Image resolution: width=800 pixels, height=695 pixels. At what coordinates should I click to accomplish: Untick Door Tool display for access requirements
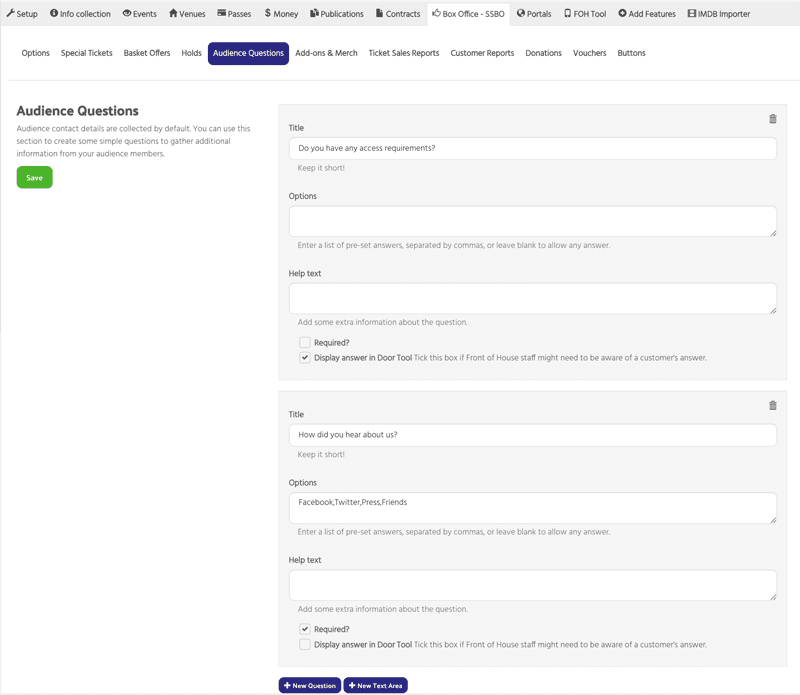305,358
